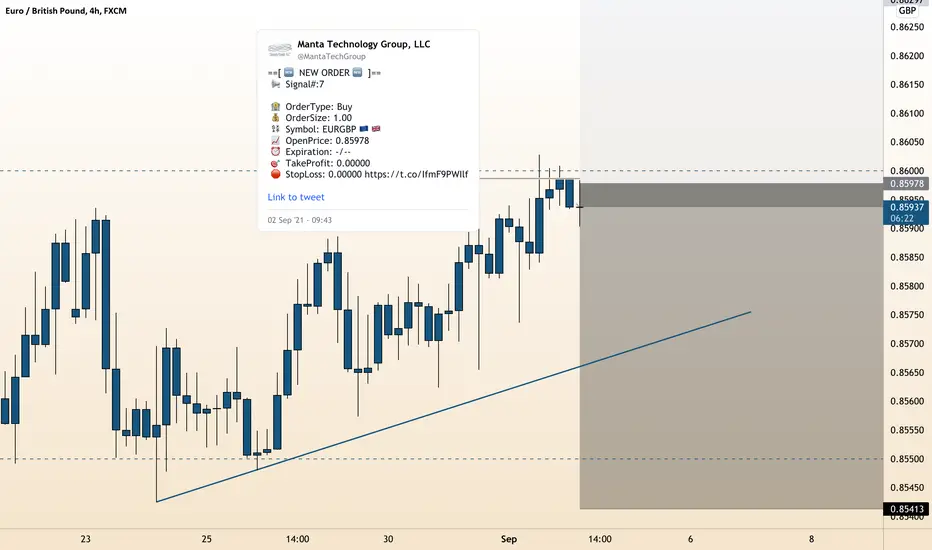The width and height of the screenshot is (932, 550).
Task: Click the Manta Technology Group avatar logo
Action: 280,49
